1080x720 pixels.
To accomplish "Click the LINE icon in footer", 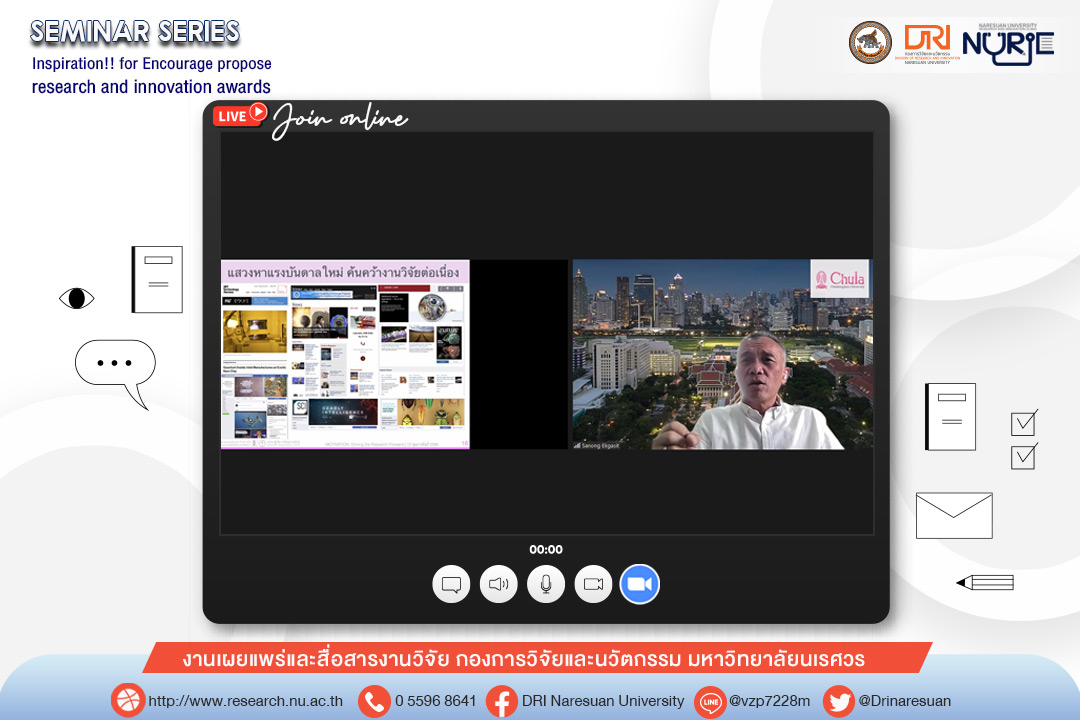I will click(x=710, y=701).
